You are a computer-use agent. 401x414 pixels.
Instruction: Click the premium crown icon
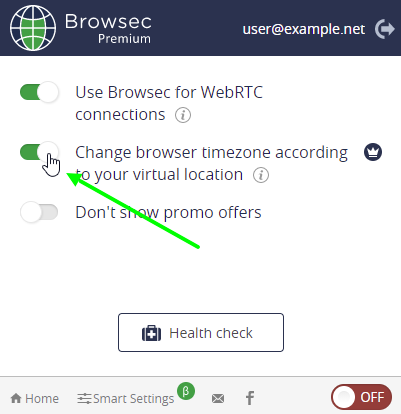coord(373,152)
